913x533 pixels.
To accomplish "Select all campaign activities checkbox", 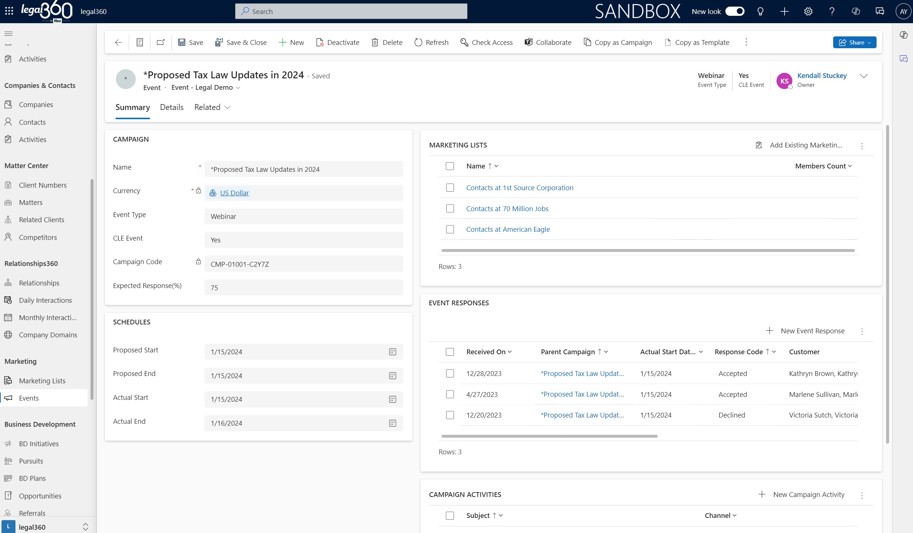I will (450, 516).
